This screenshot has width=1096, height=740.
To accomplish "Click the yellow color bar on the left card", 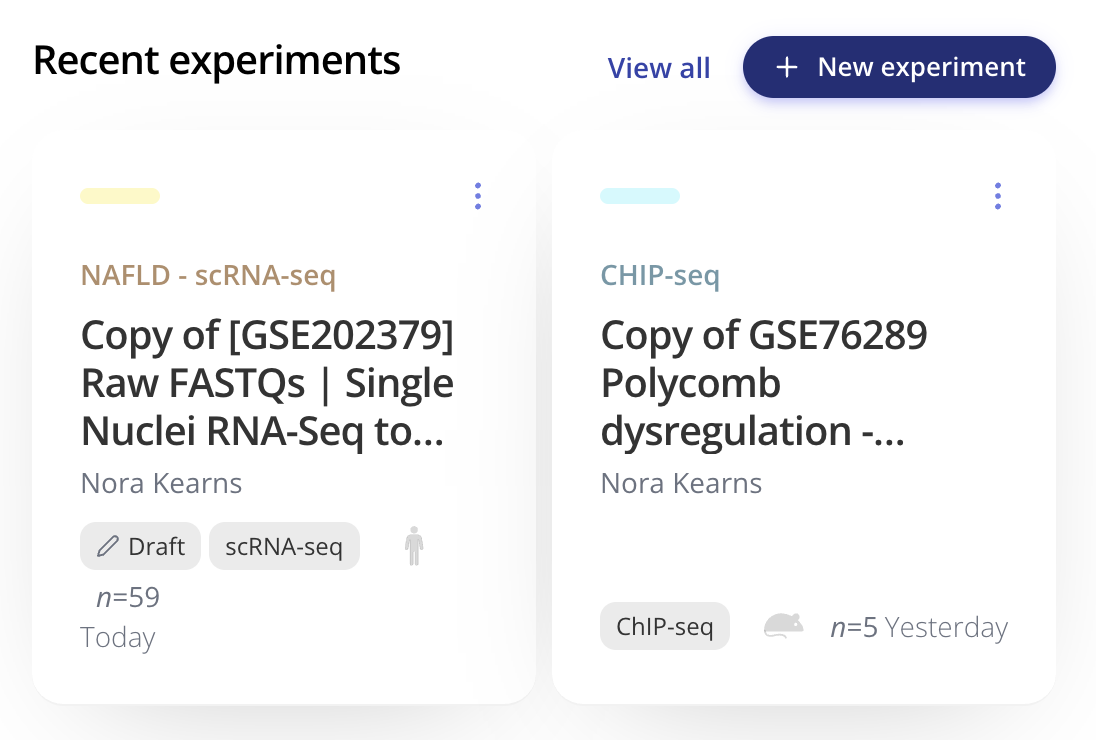I will tap(120, 196).
